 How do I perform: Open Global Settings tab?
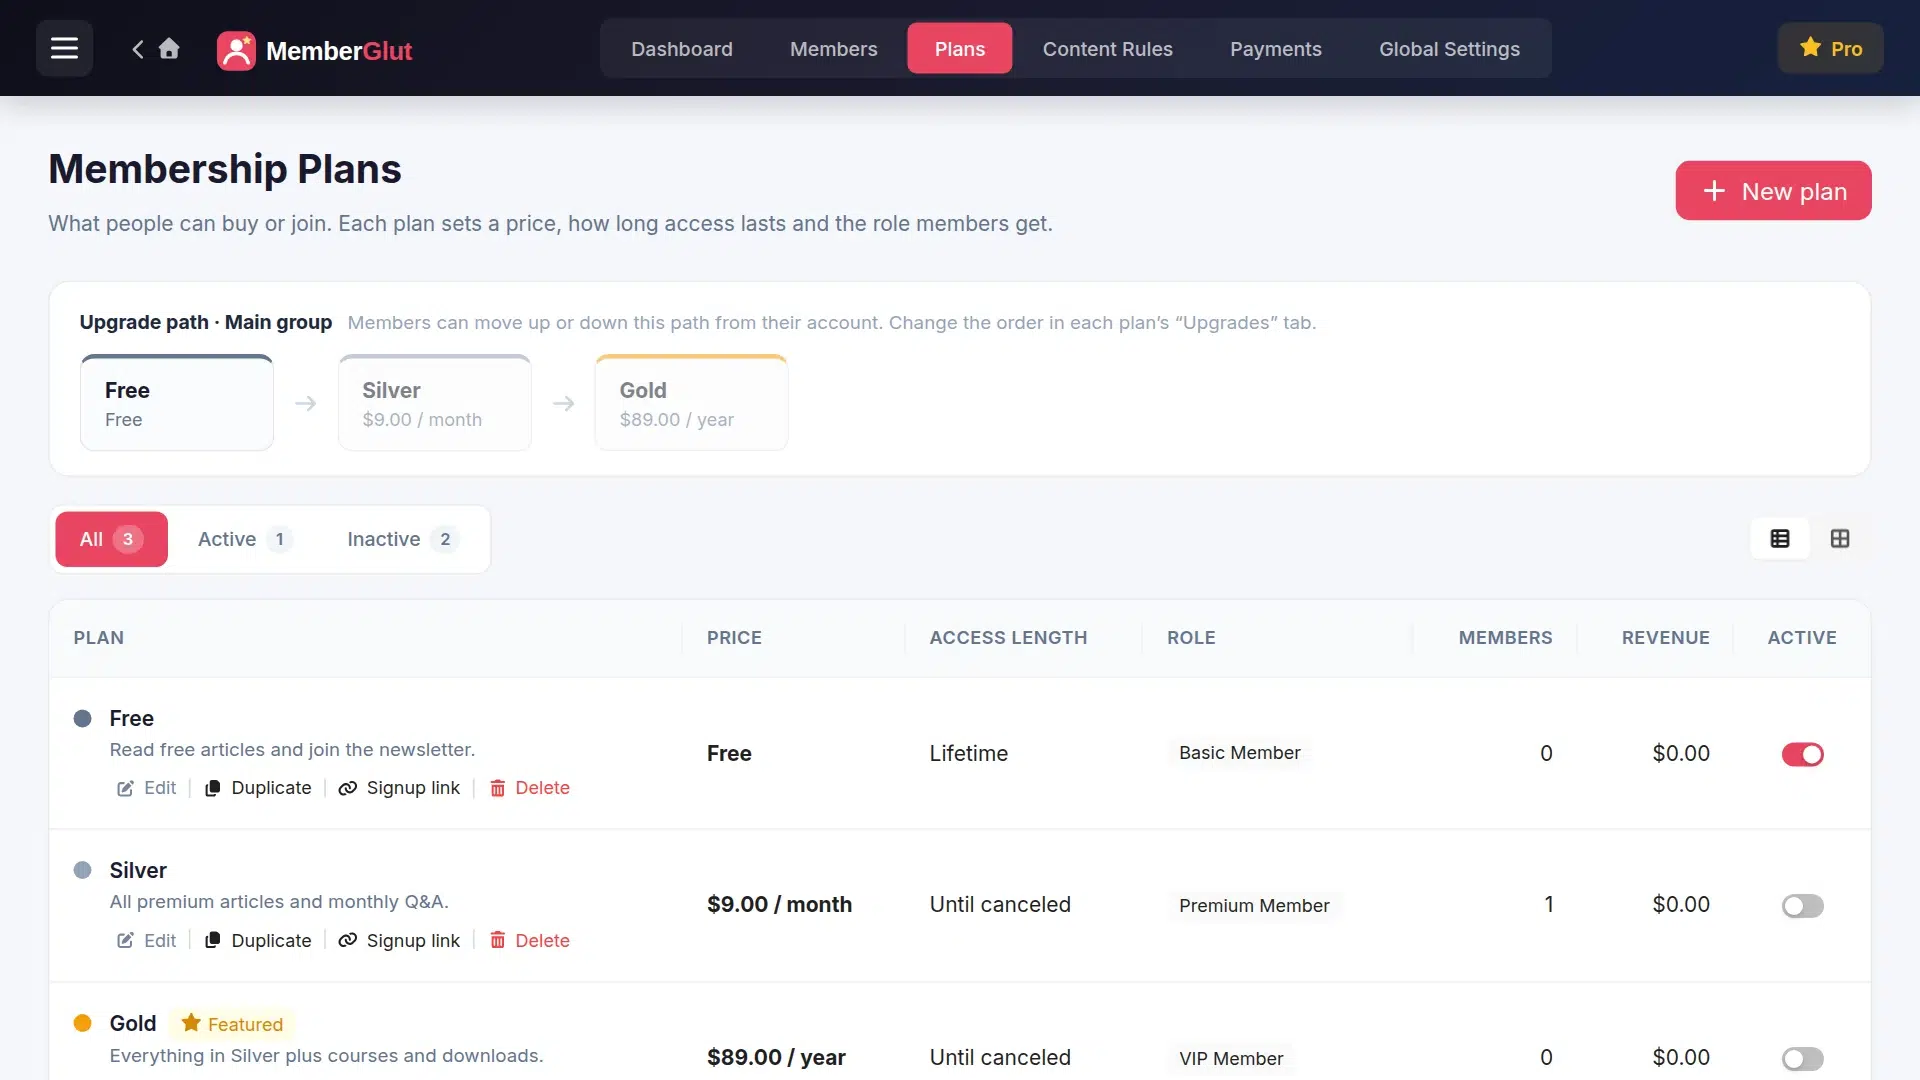(x=1449, y=49)
